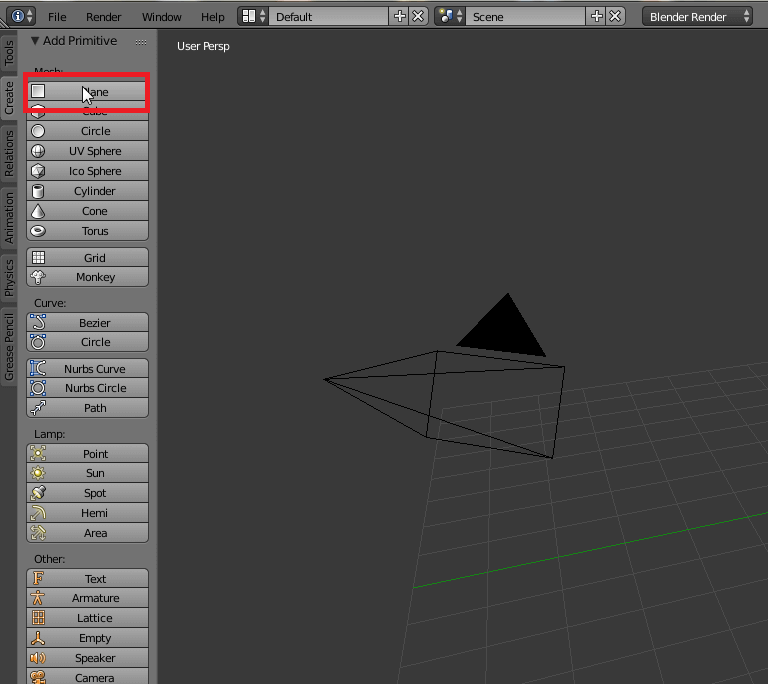Add a Lattice object

[87, 618]
